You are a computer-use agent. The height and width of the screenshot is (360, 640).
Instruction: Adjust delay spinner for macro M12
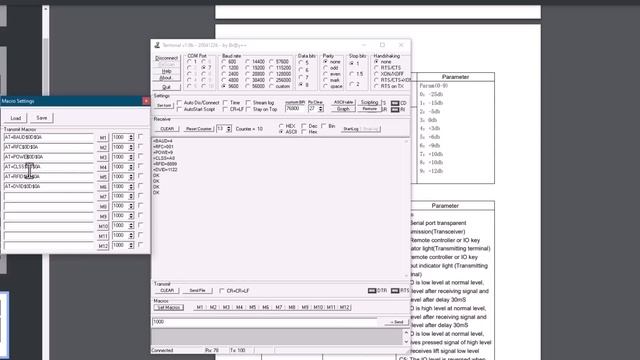click(131, 245)
